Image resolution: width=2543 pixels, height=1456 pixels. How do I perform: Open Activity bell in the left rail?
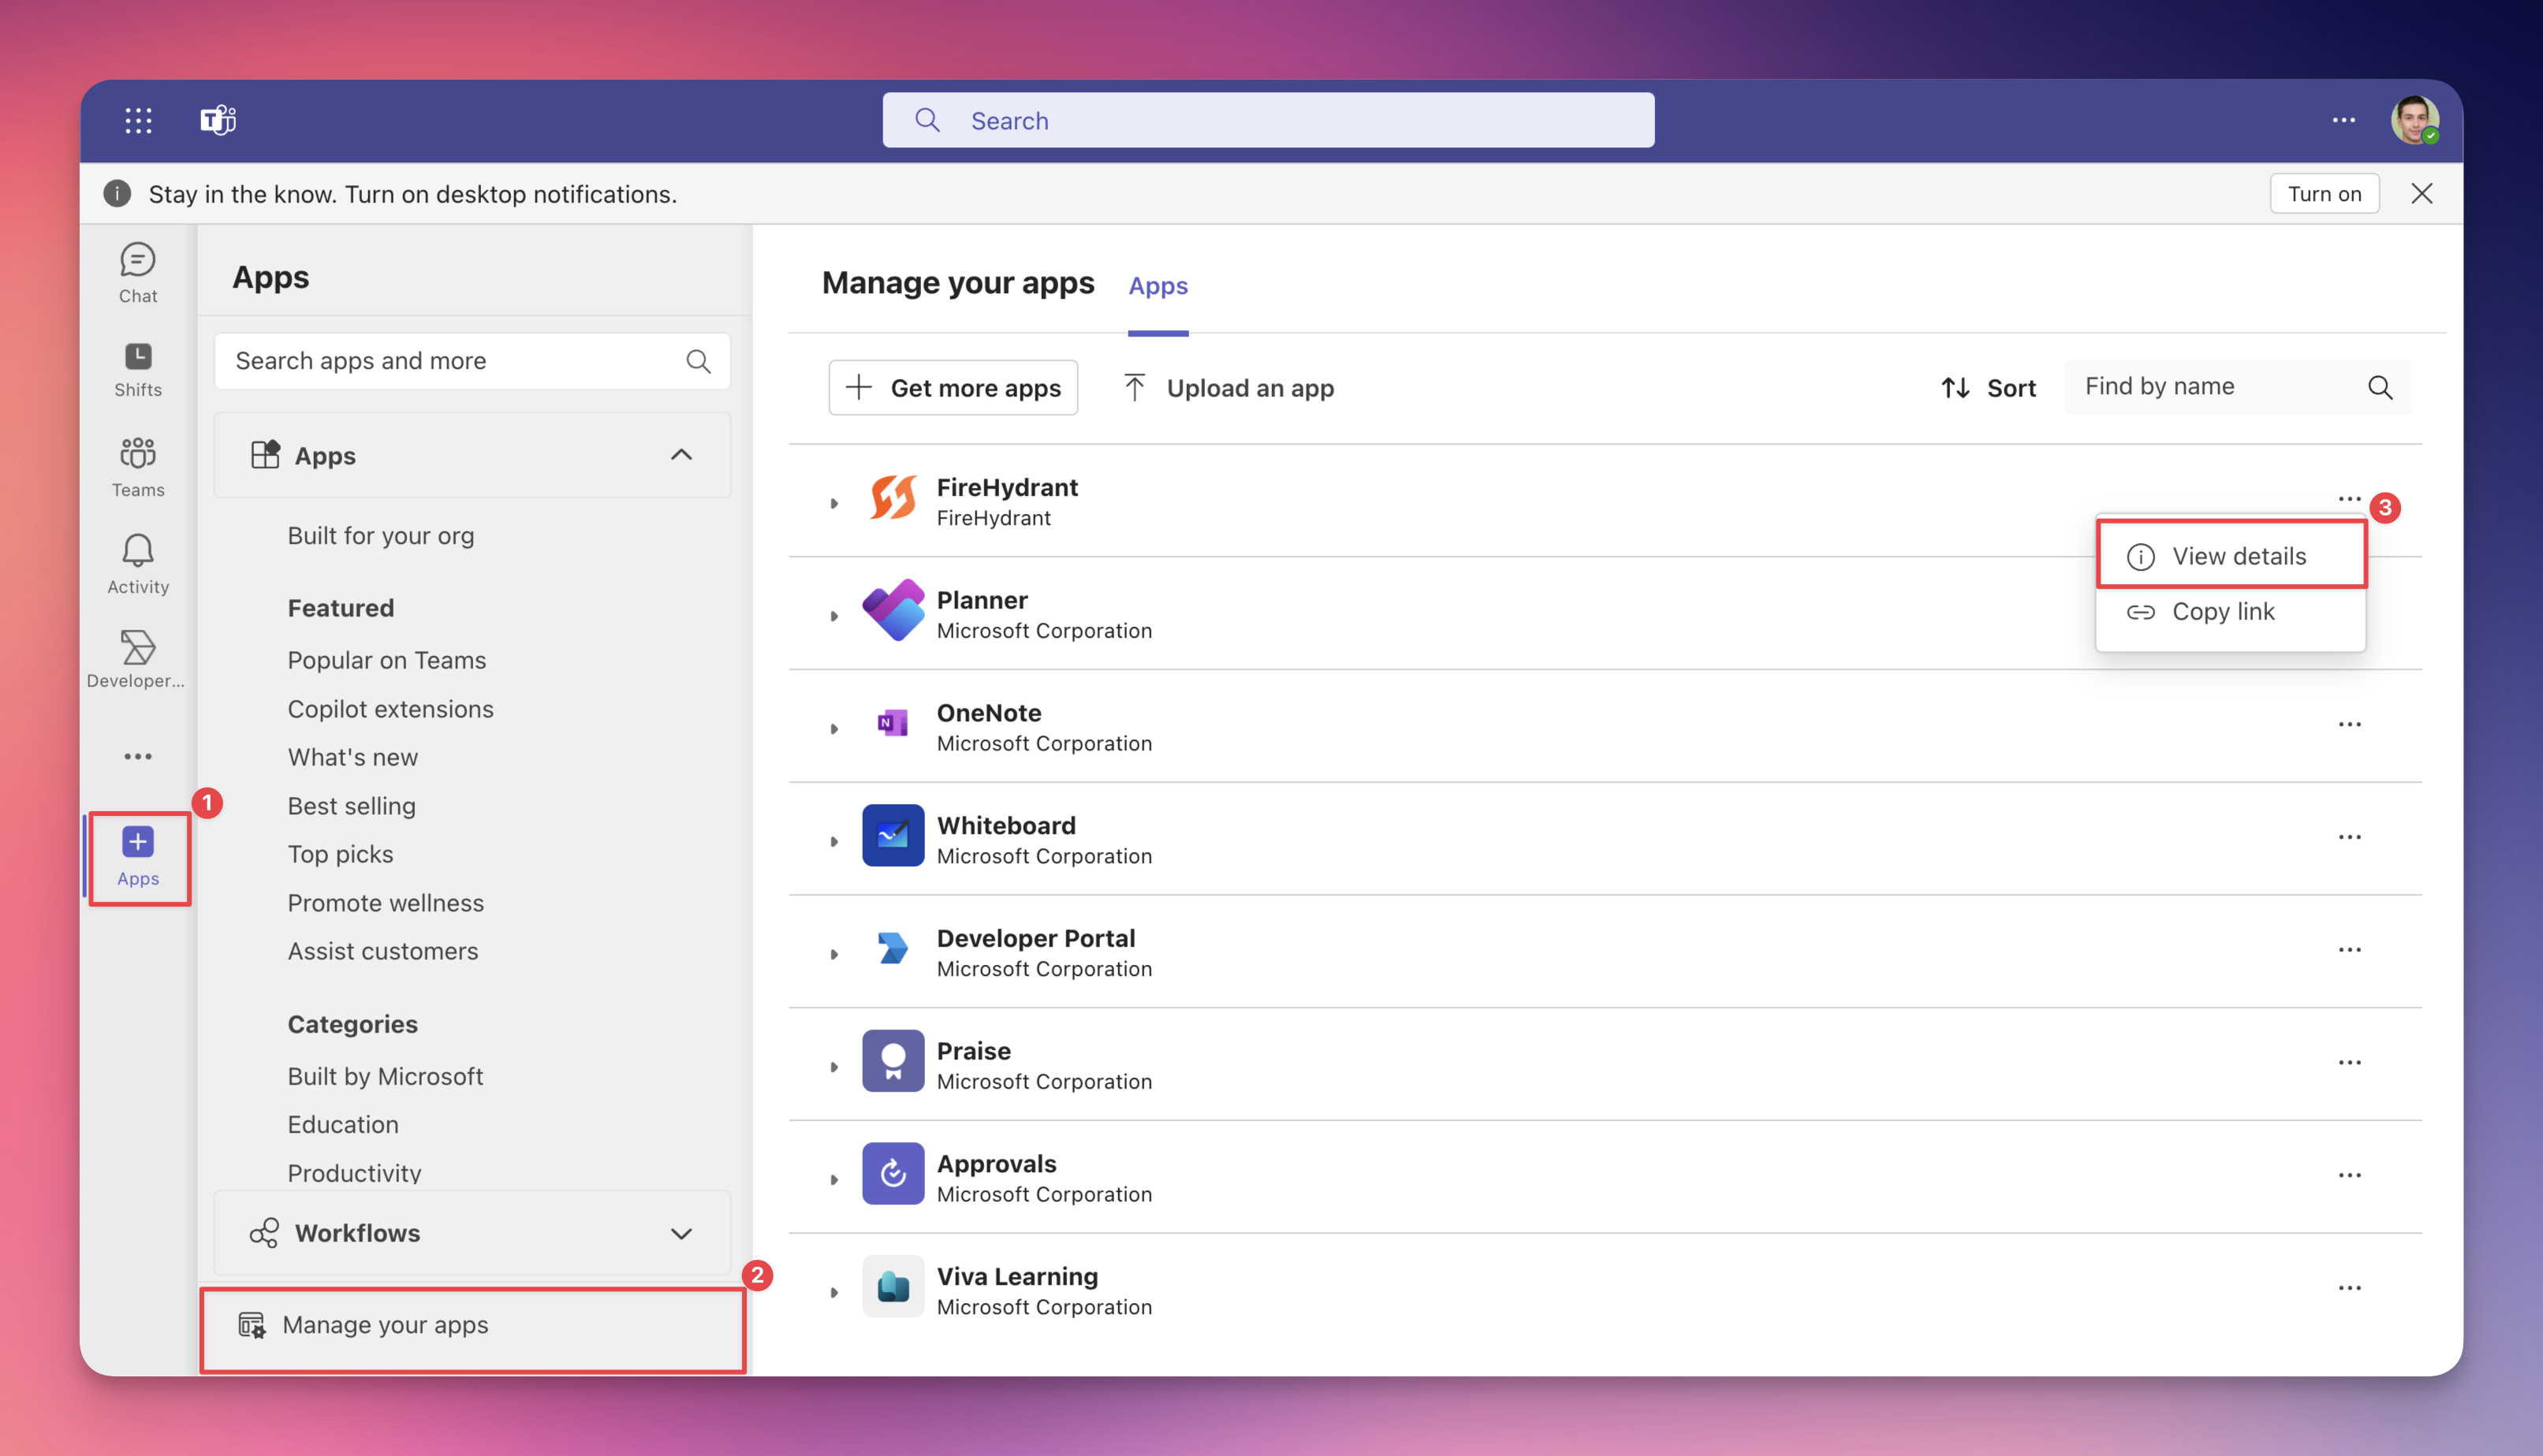(138, 564)
